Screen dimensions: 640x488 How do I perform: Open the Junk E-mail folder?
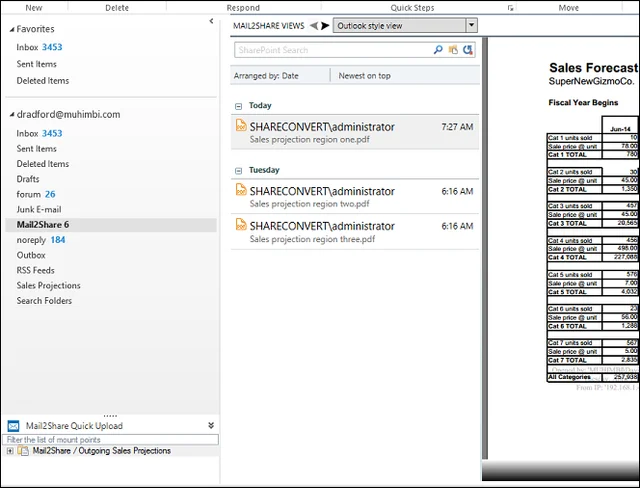(39, 209)
